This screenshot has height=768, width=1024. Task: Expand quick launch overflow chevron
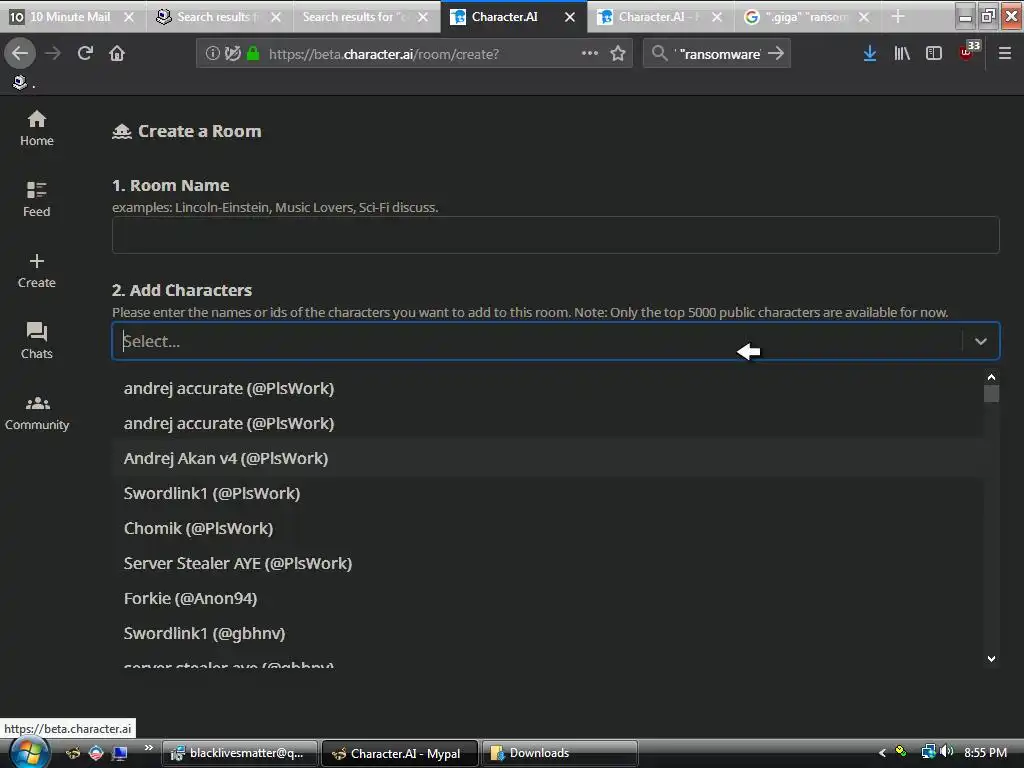pos(149,748)
